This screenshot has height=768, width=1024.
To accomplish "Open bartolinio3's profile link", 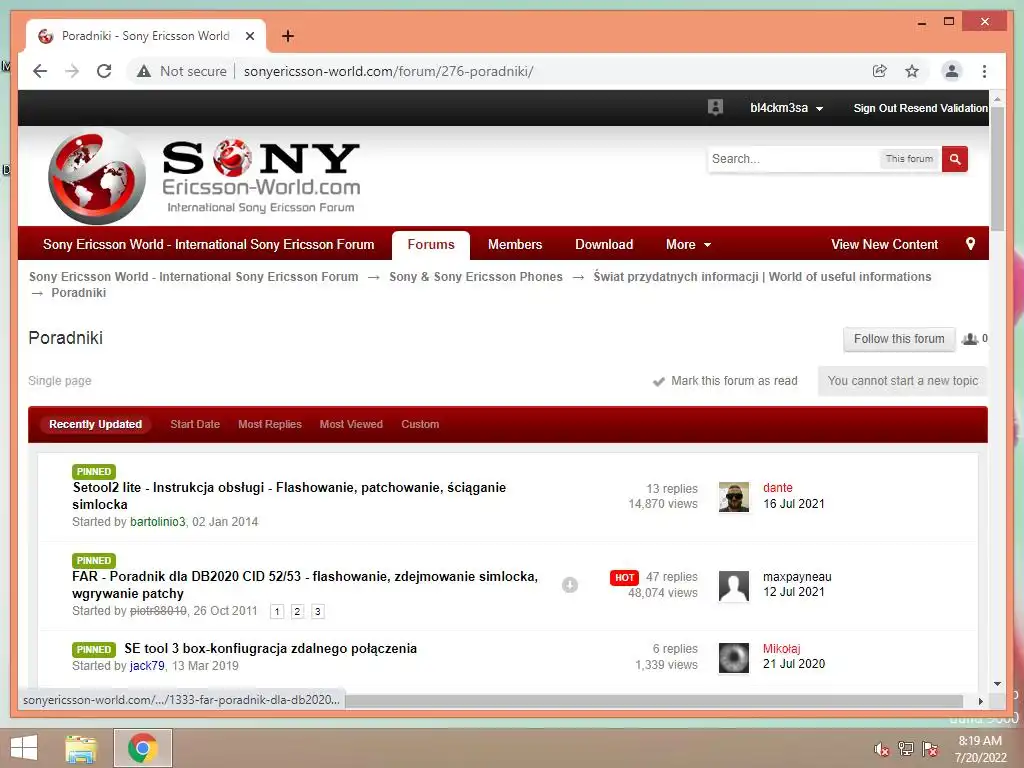I will (x=157, y=522).
